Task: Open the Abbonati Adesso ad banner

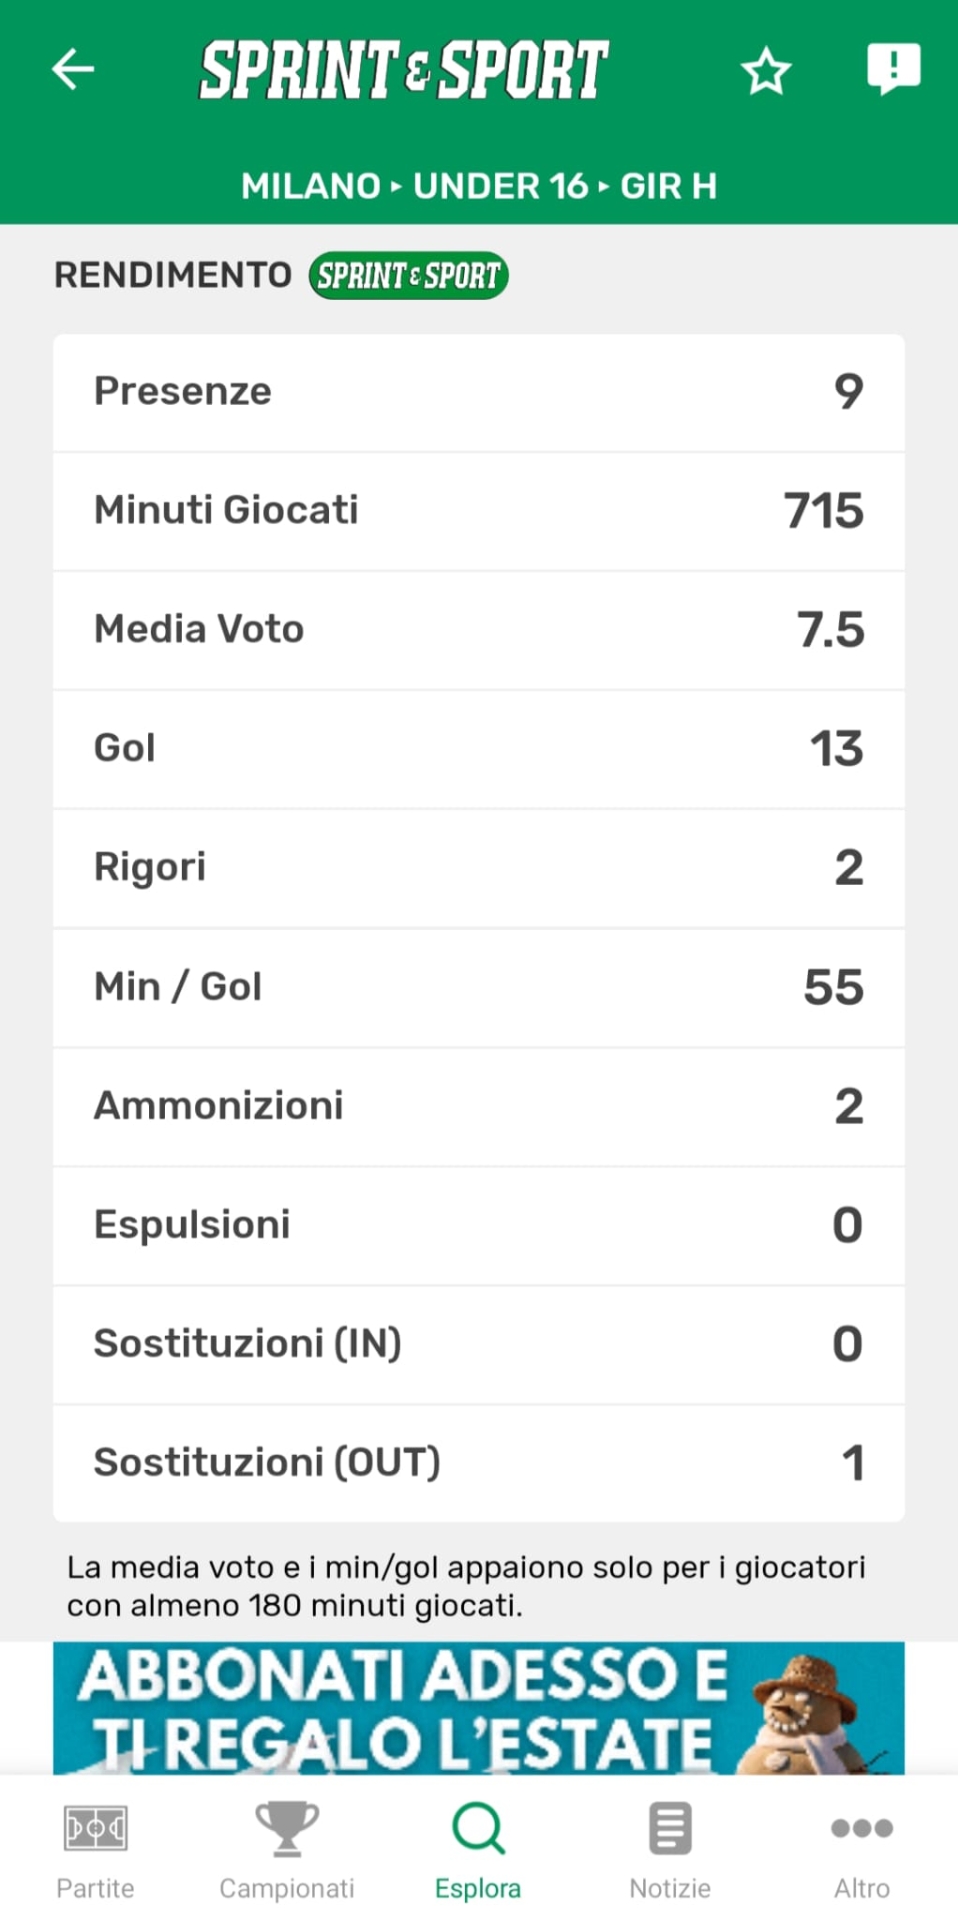Action: pyautogui.click(x=479, y=1709)
